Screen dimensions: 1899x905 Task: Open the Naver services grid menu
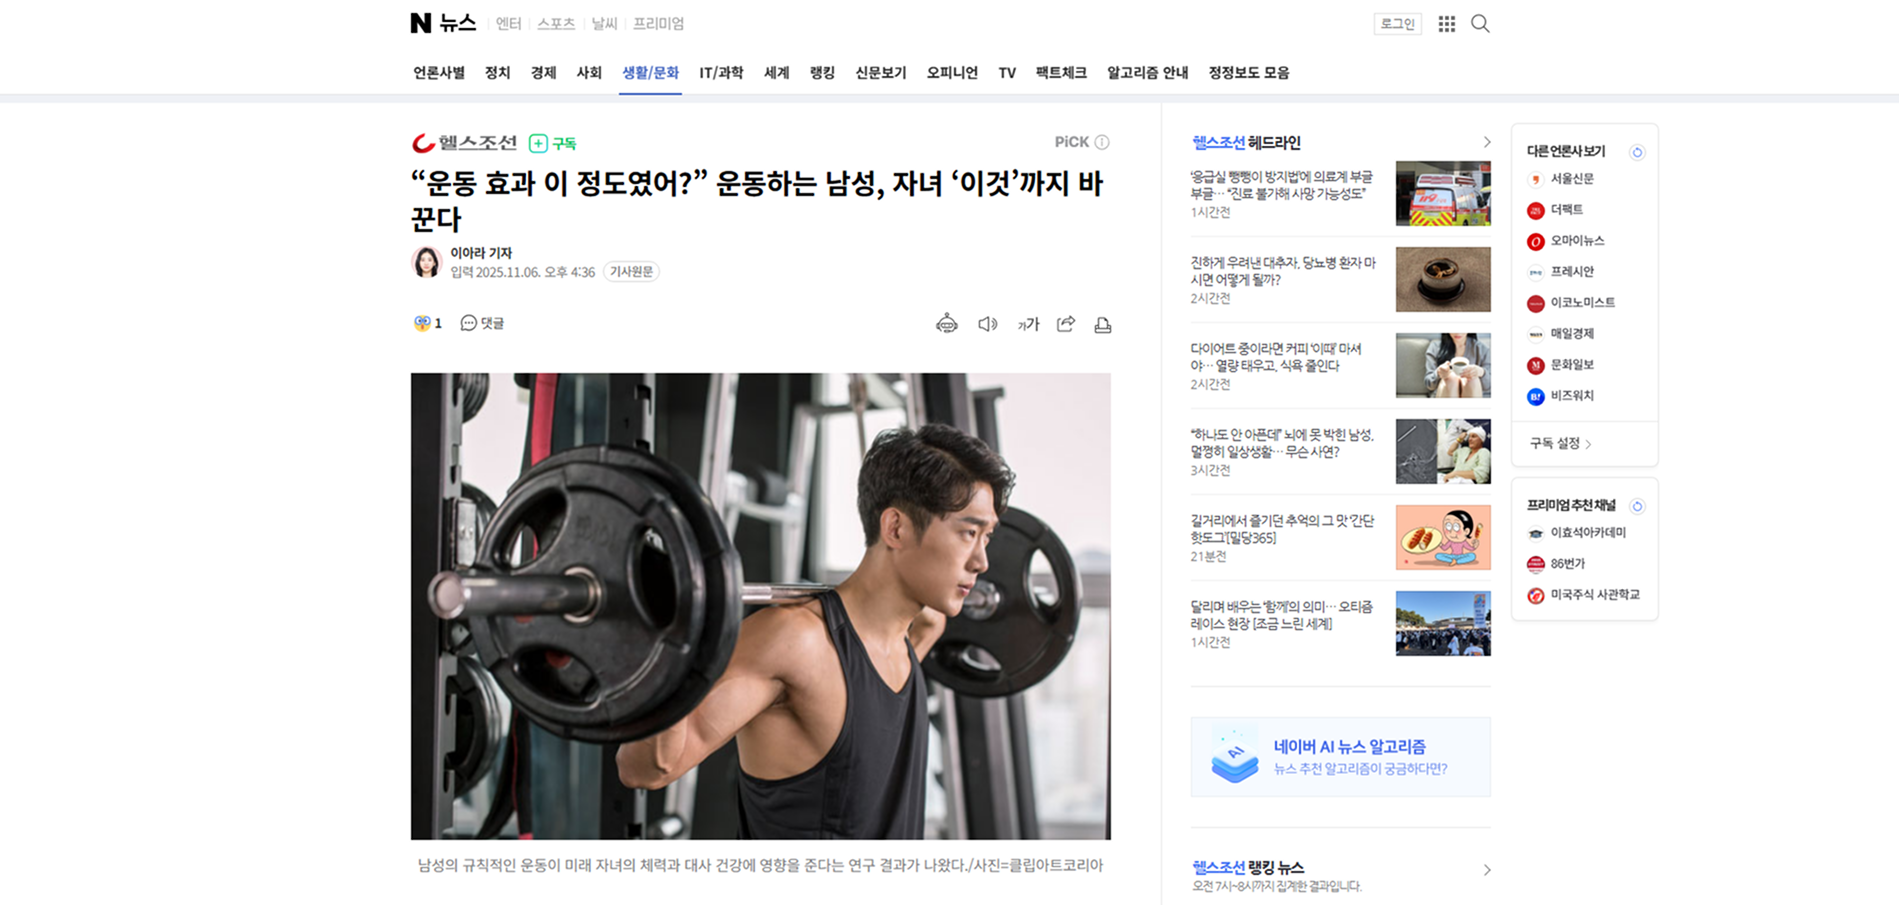click(1446, 24)
